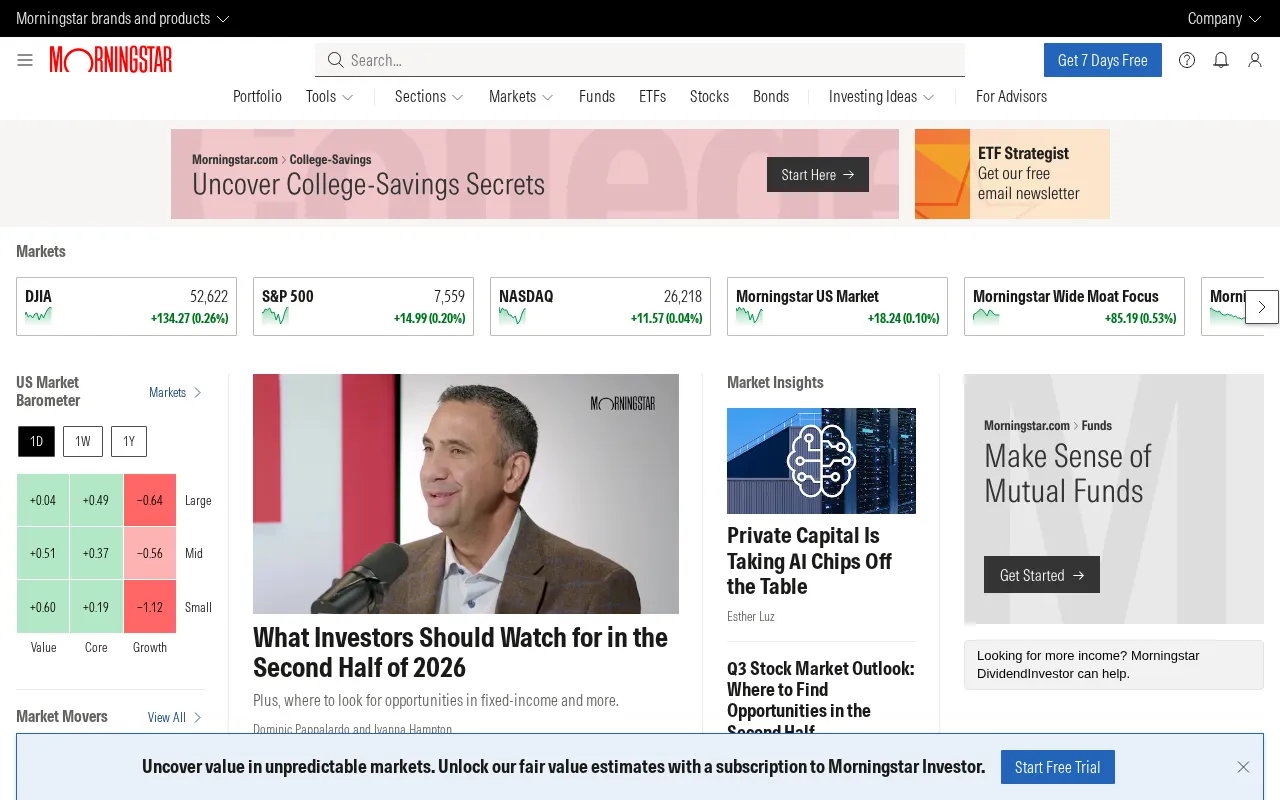
Task: Open the DJIA market card
Action: [x=127, y=306]
